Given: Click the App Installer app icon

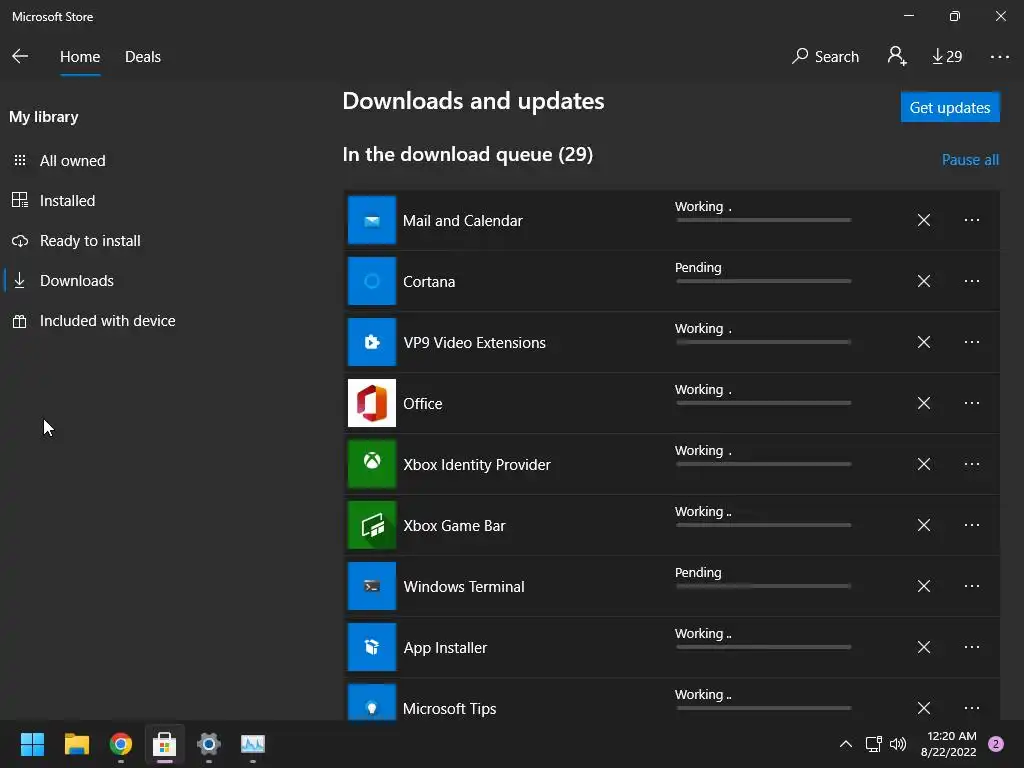Looking at the screenshot, I should coord(372,647).
